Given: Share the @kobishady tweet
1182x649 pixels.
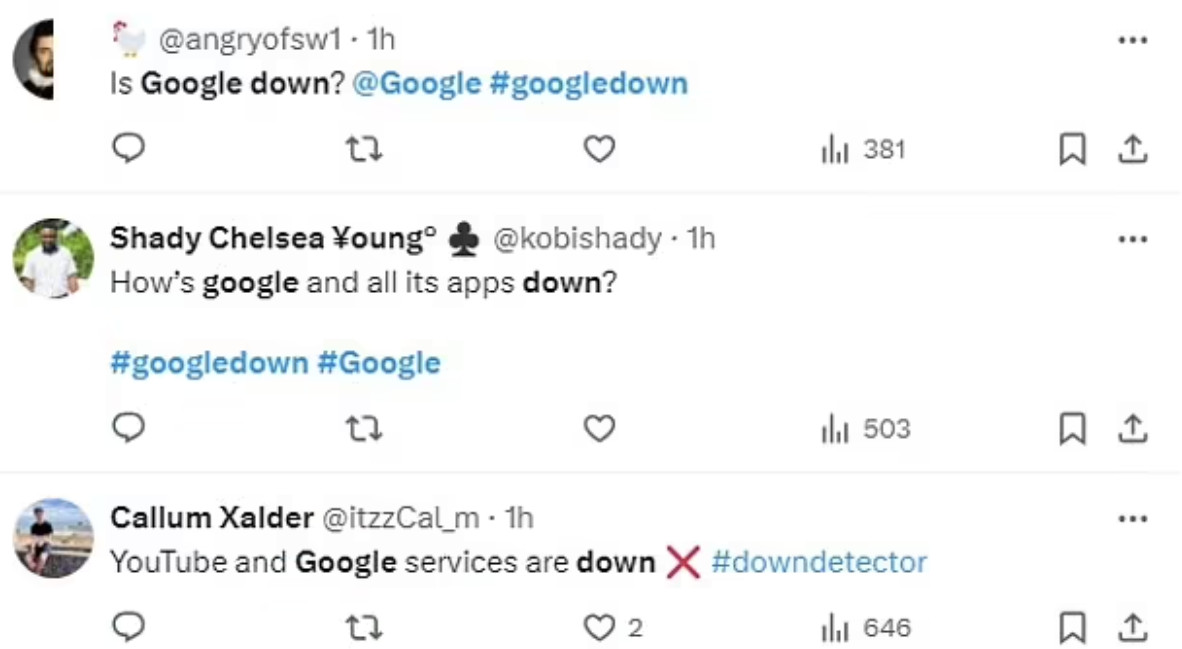Looking at the screenshot, I should coord(1132,429).
